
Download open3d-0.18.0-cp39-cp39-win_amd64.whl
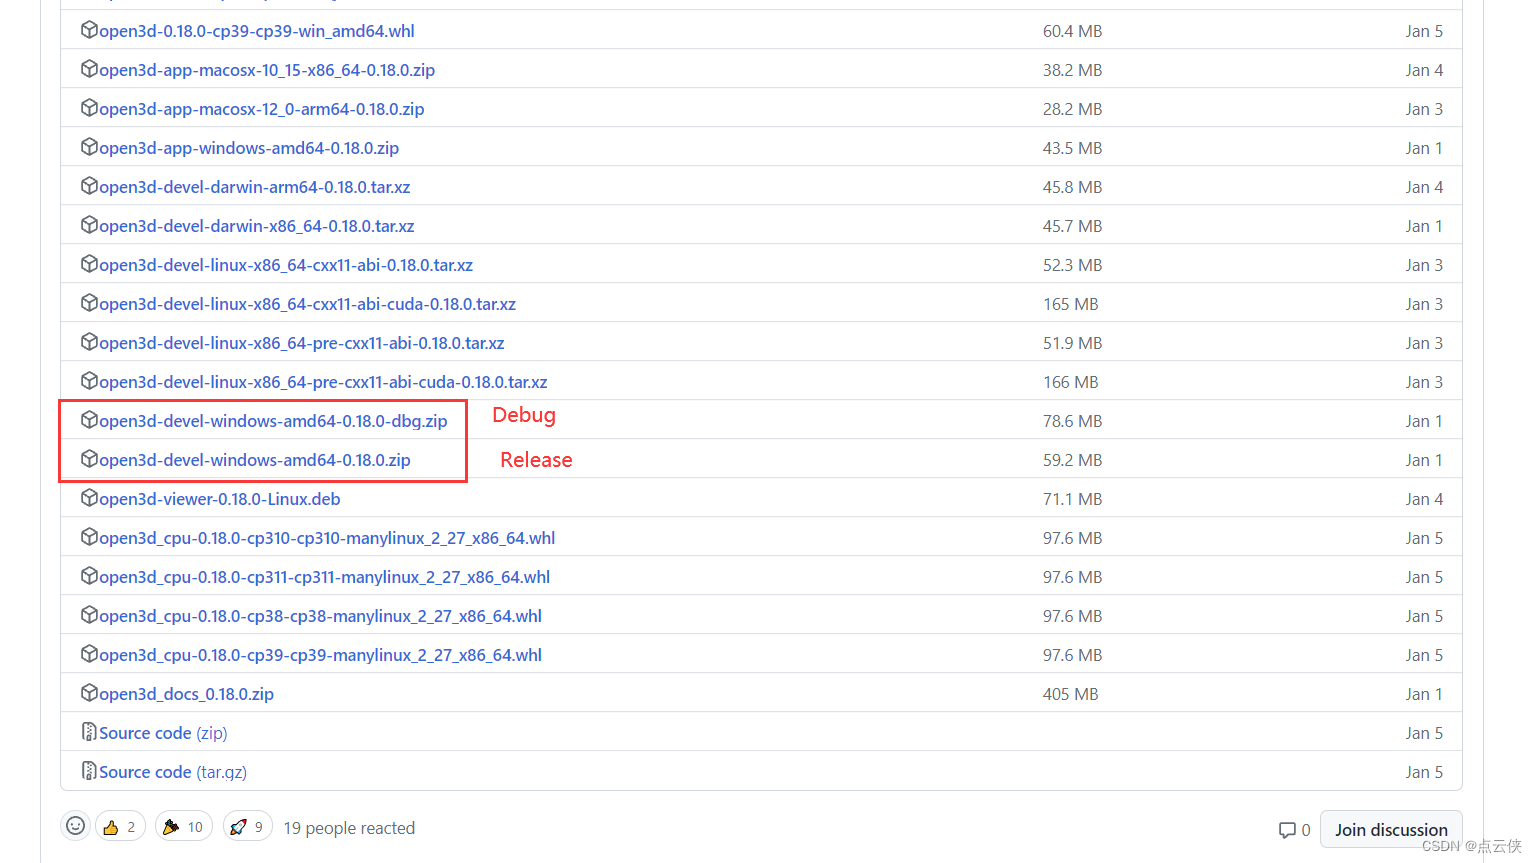pos(256,30)
